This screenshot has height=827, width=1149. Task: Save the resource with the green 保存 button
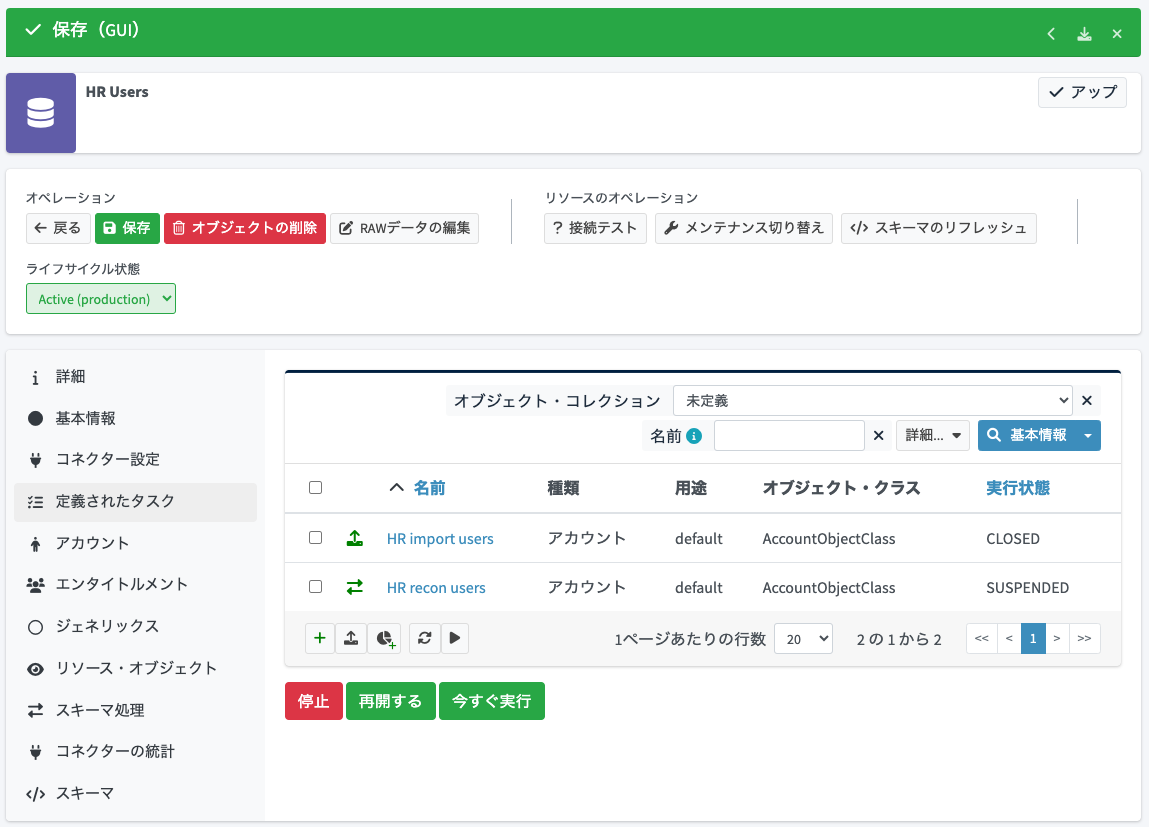(128, 229)
